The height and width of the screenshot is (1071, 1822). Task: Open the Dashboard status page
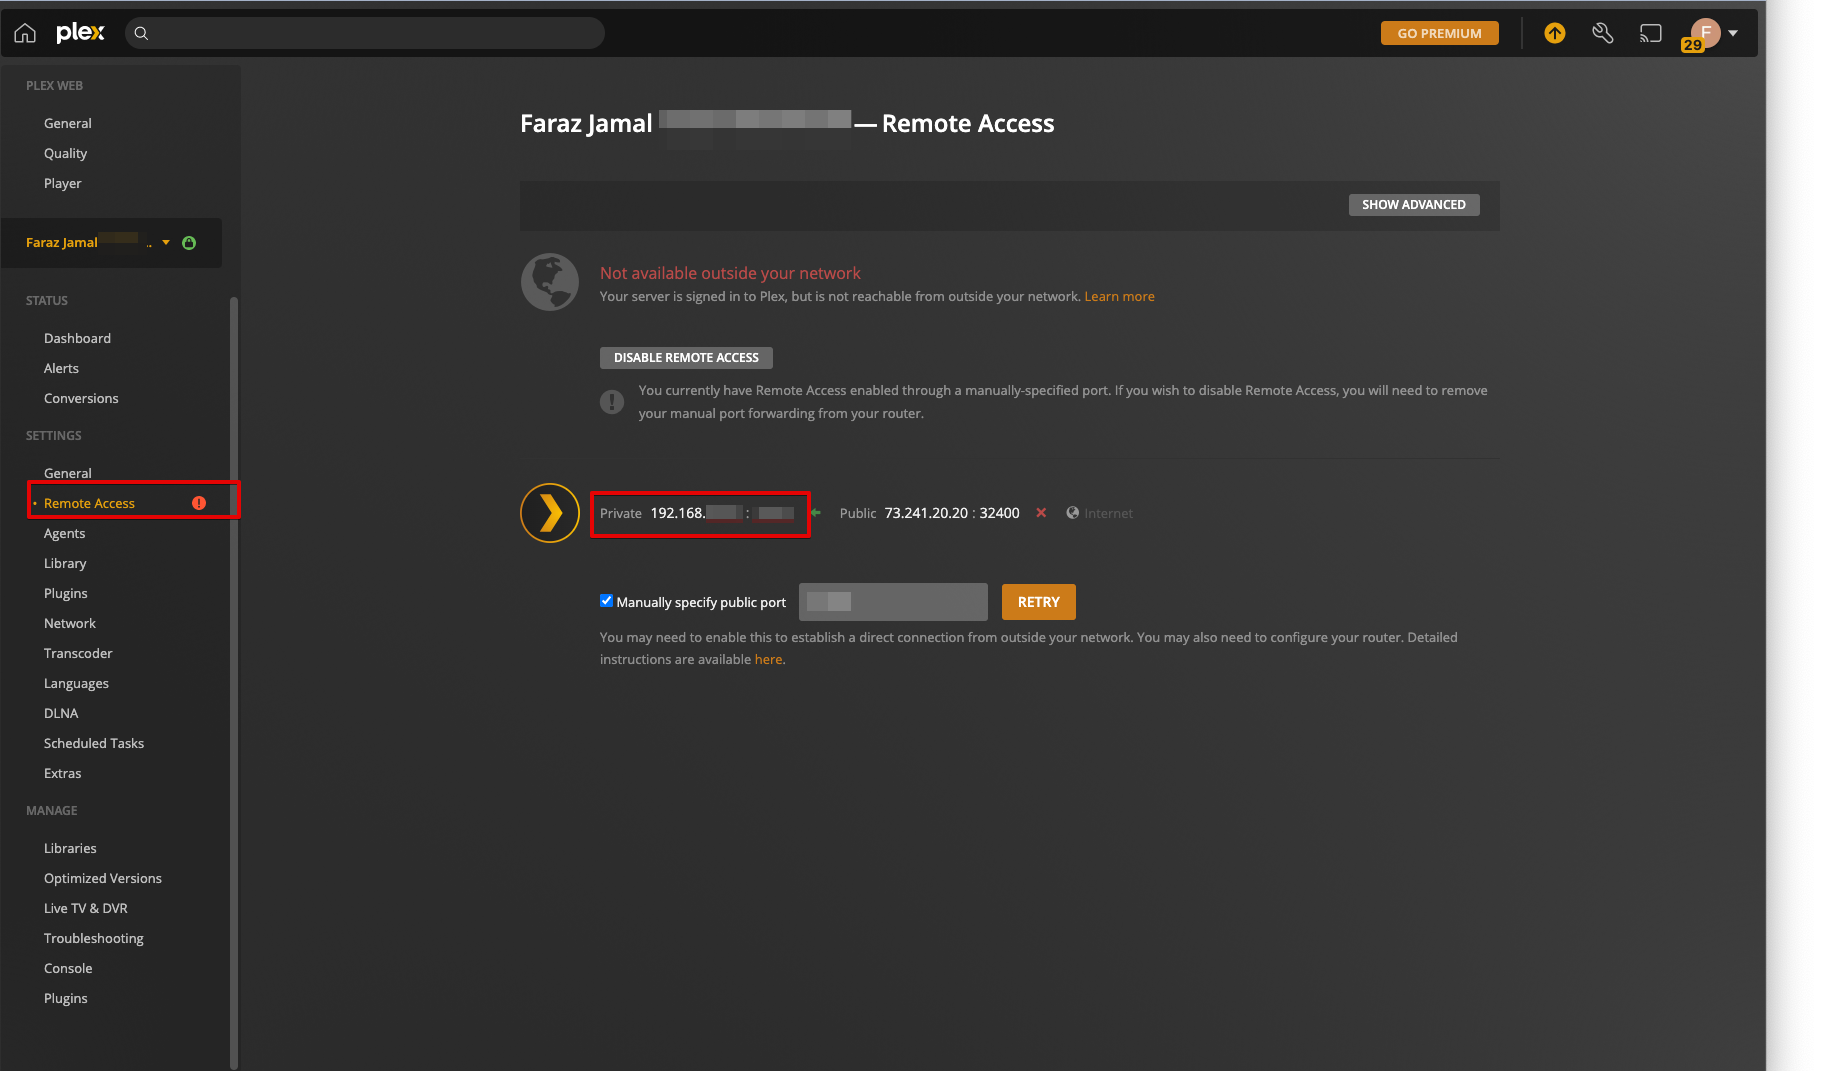(77, 338)
